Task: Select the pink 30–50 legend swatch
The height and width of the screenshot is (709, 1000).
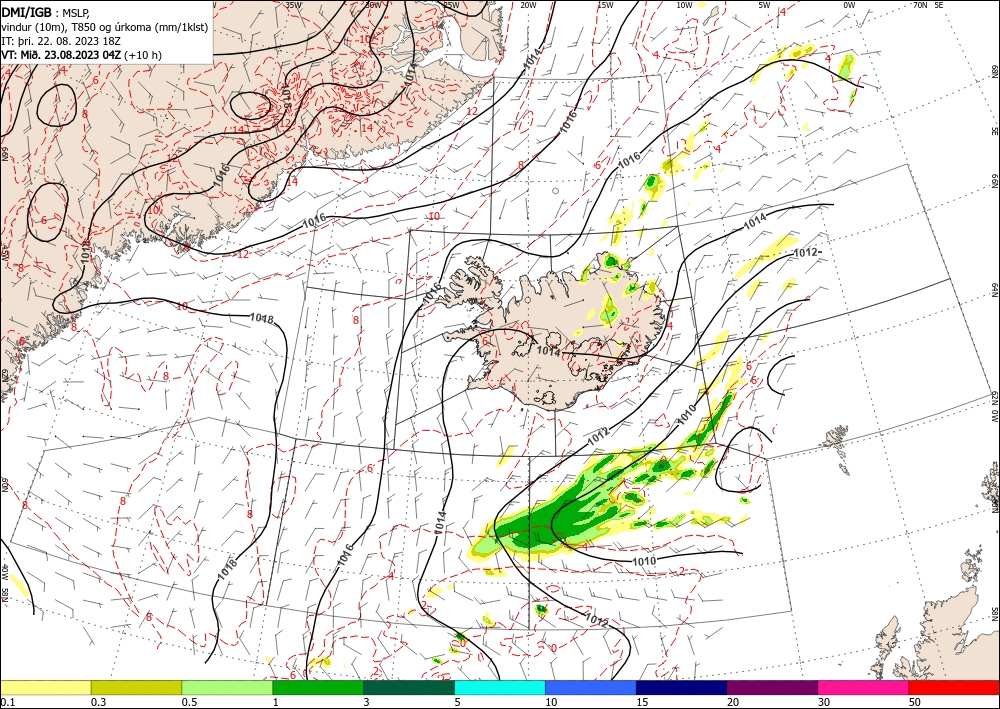Action: (864, 687)
